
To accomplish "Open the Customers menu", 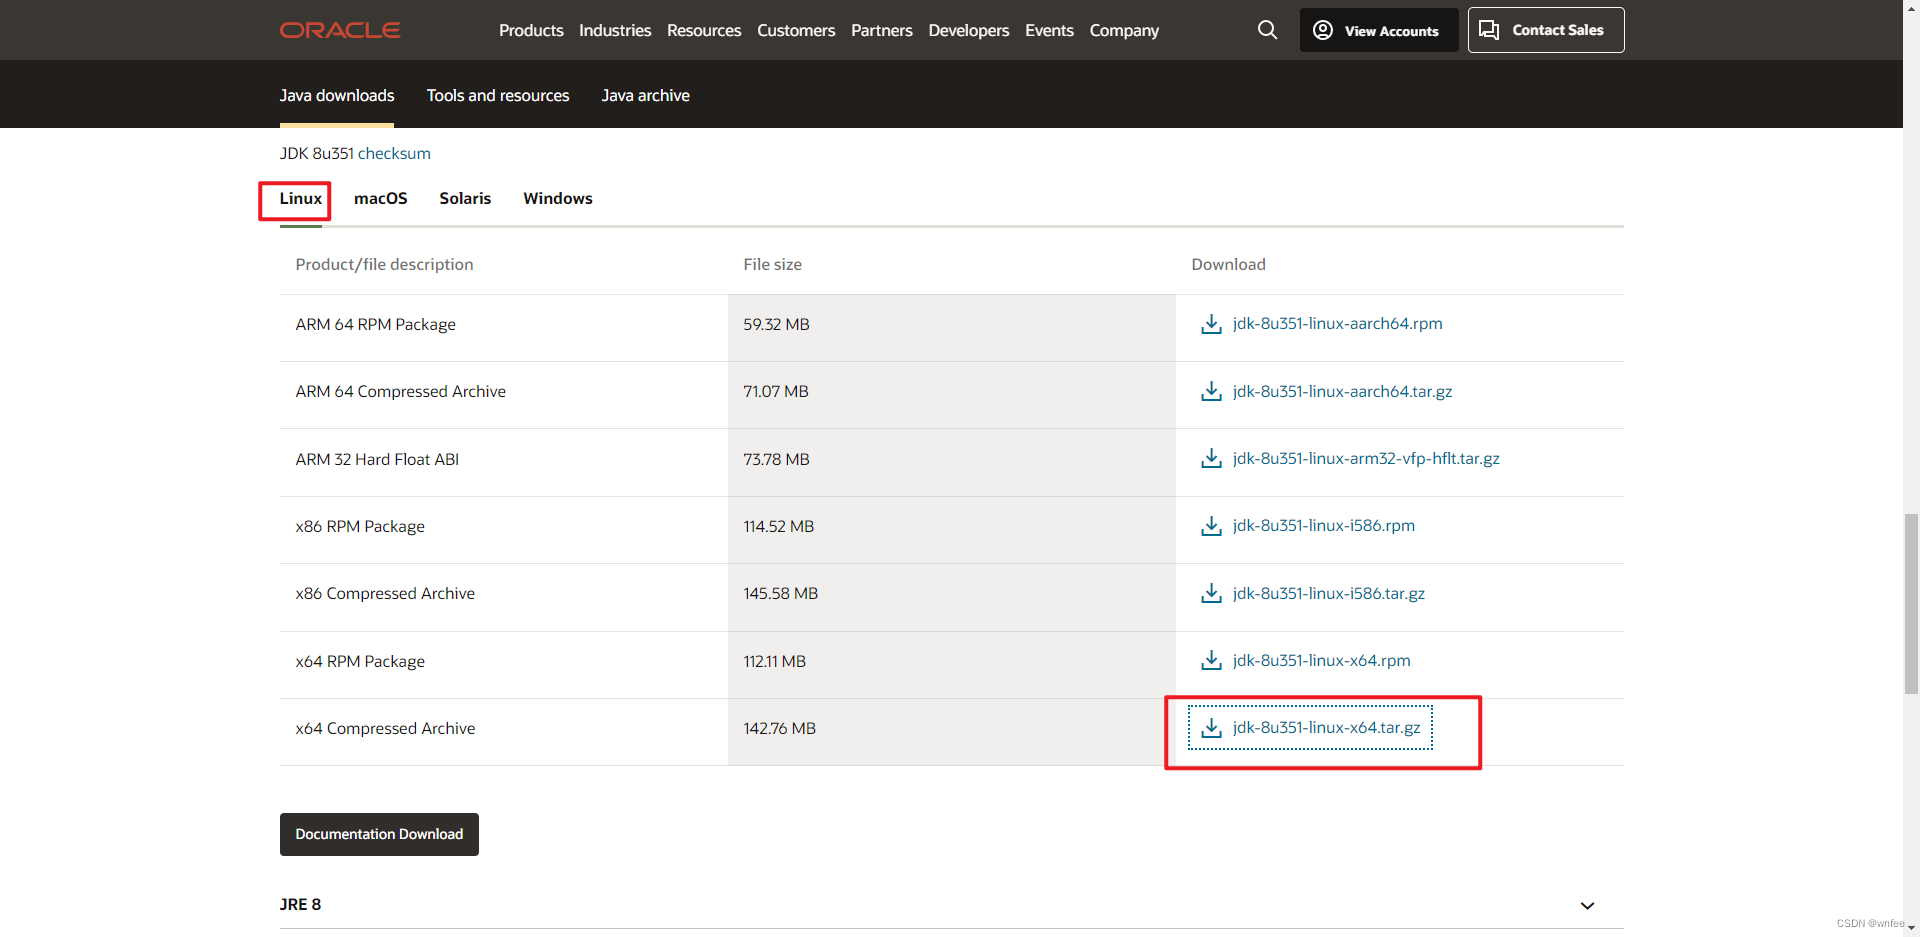I will point(796,30).
